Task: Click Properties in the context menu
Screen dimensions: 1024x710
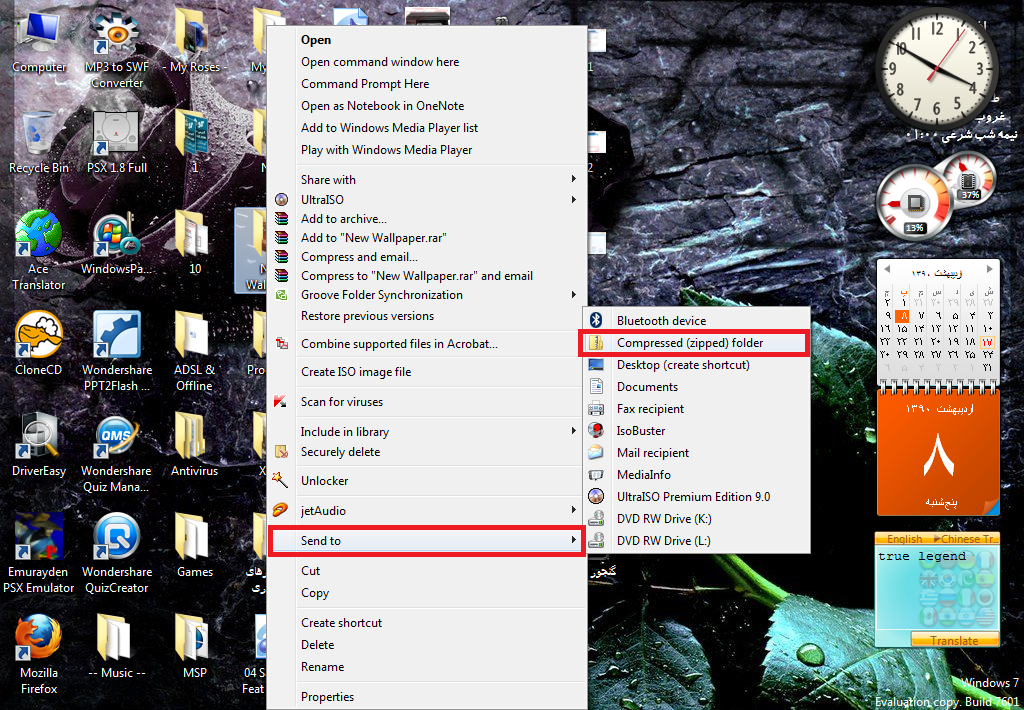Action: pos(327,697)
